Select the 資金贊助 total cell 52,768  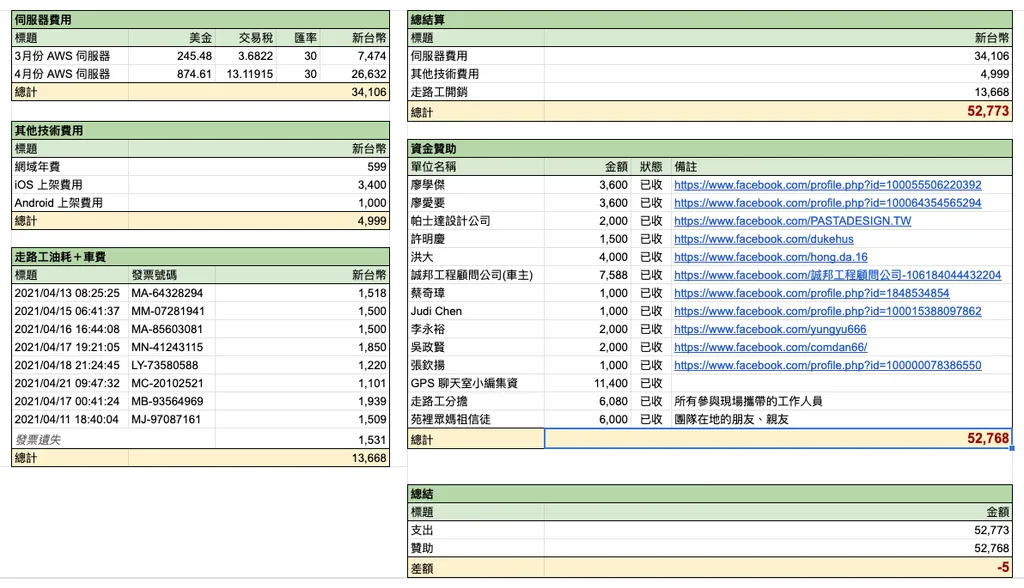(778, 438)
